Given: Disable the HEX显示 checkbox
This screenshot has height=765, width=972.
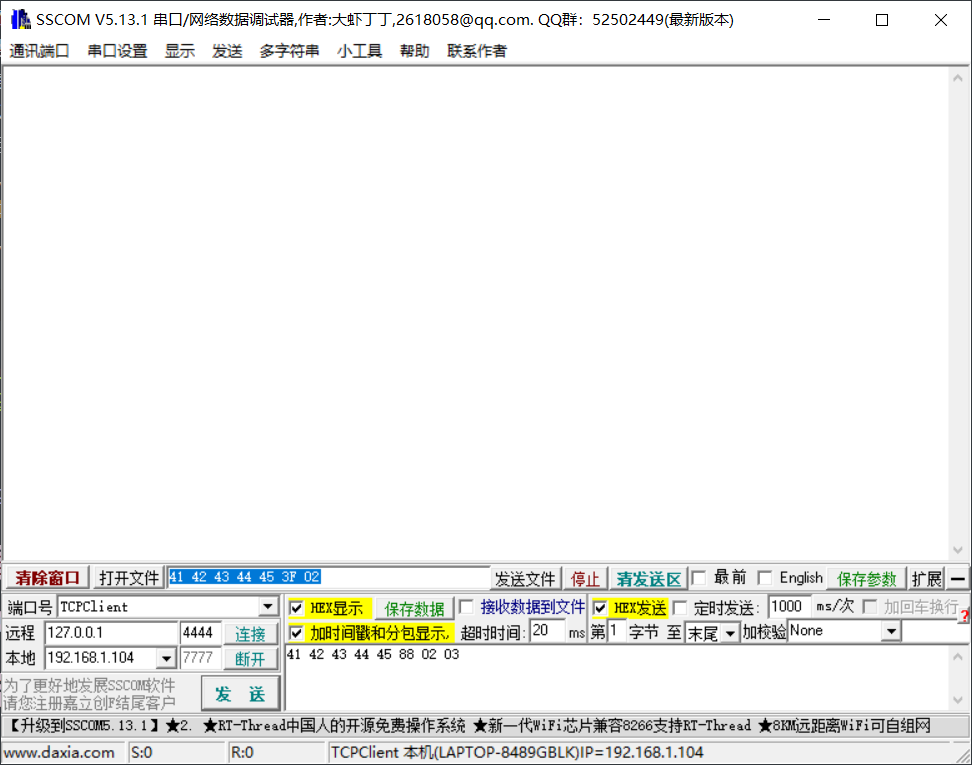Looking at the screenshot, I should 296,607.
